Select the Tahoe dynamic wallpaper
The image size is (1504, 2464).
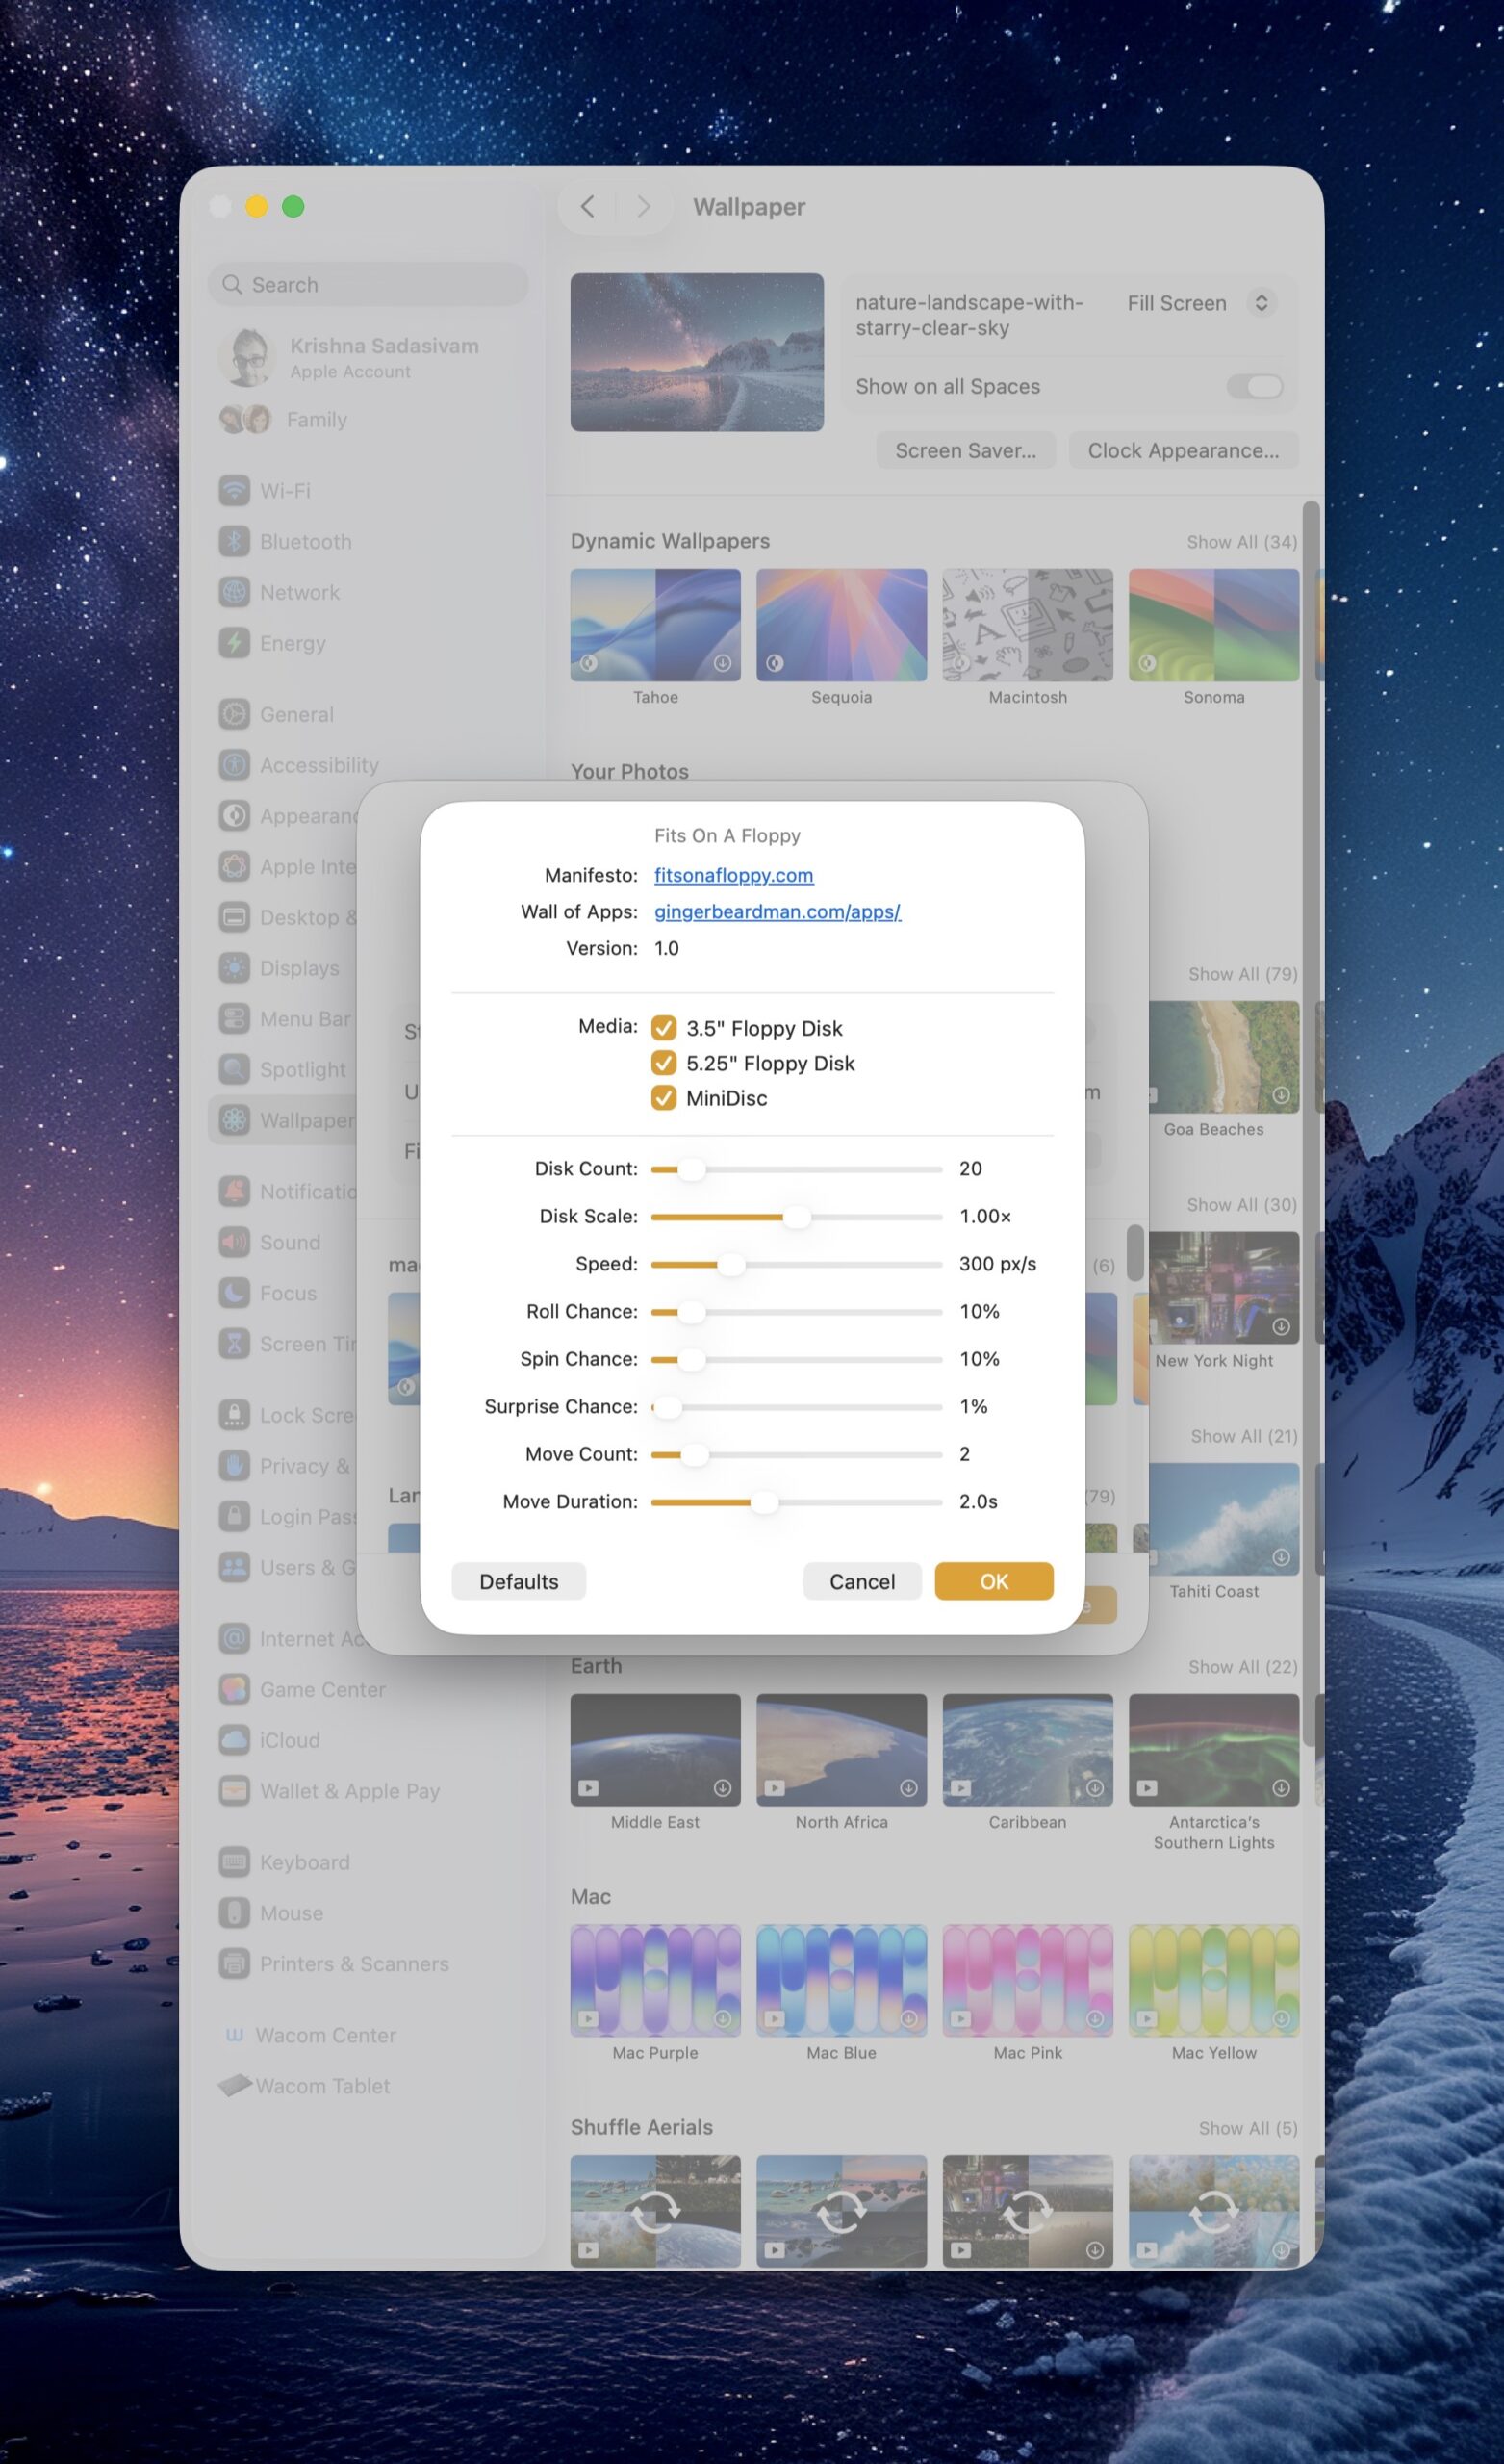tap(655, 625)
